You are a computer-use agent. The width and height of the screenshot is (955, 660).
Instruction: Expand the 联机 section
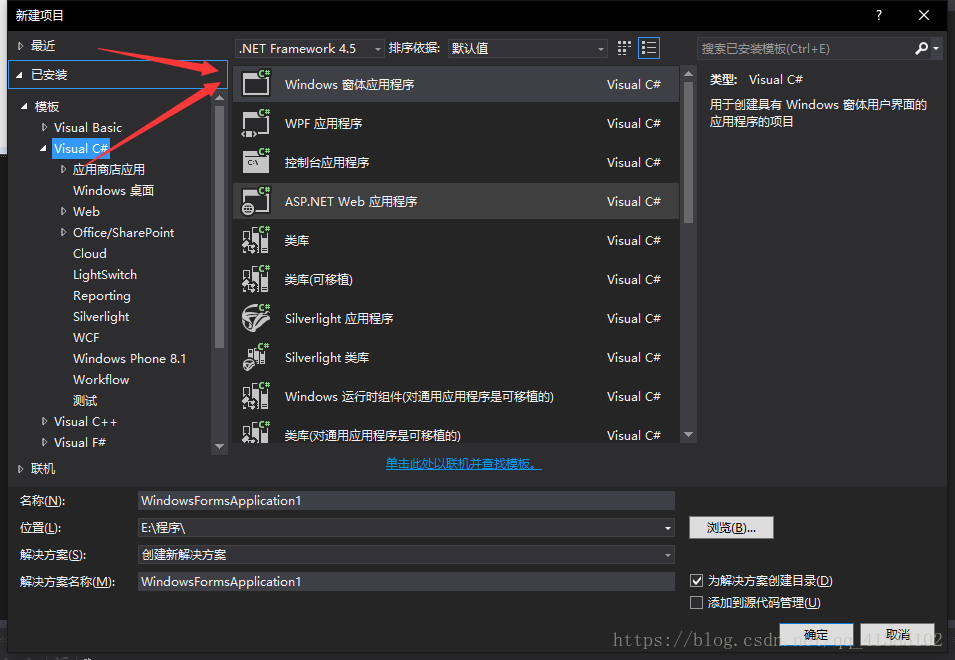click(21, 469)
